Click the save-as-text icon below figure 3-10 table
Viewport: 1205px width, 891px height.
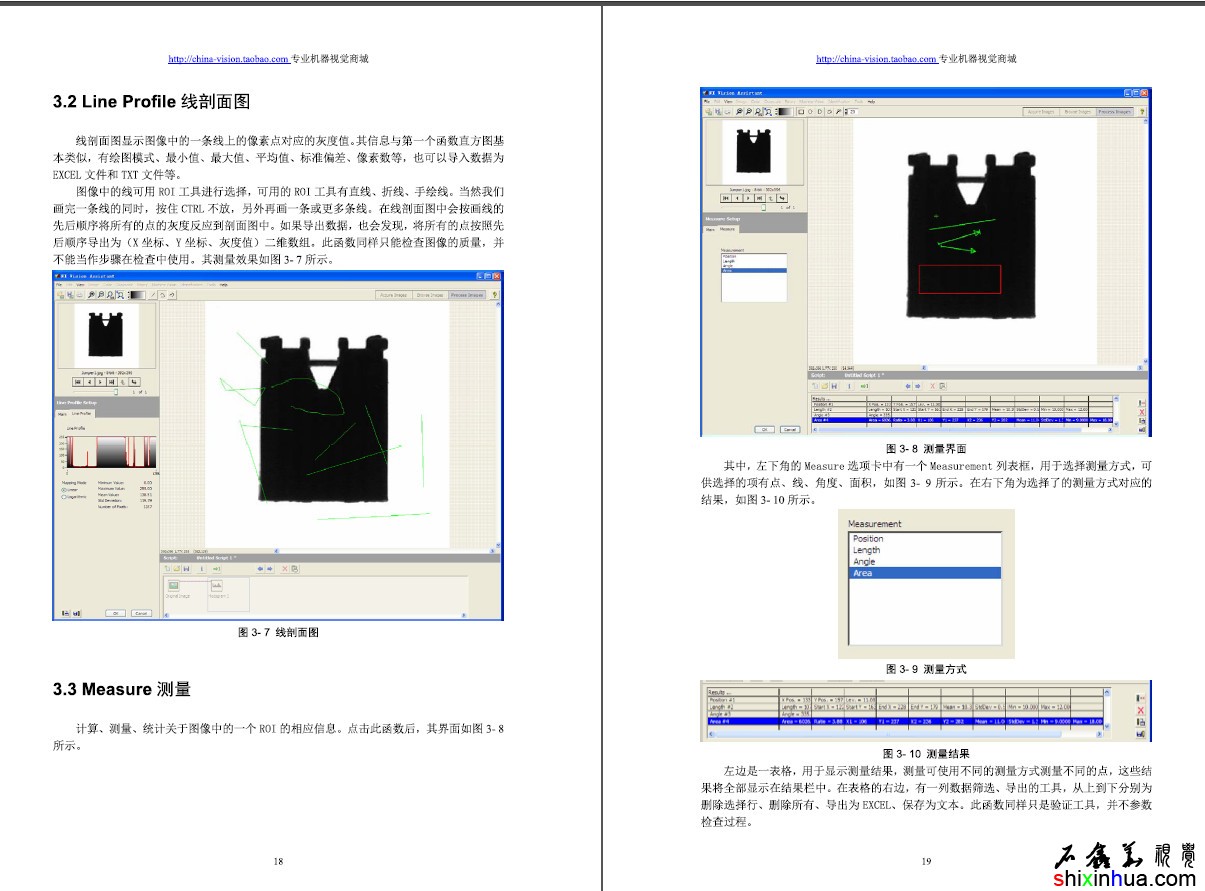[1141, 734]
